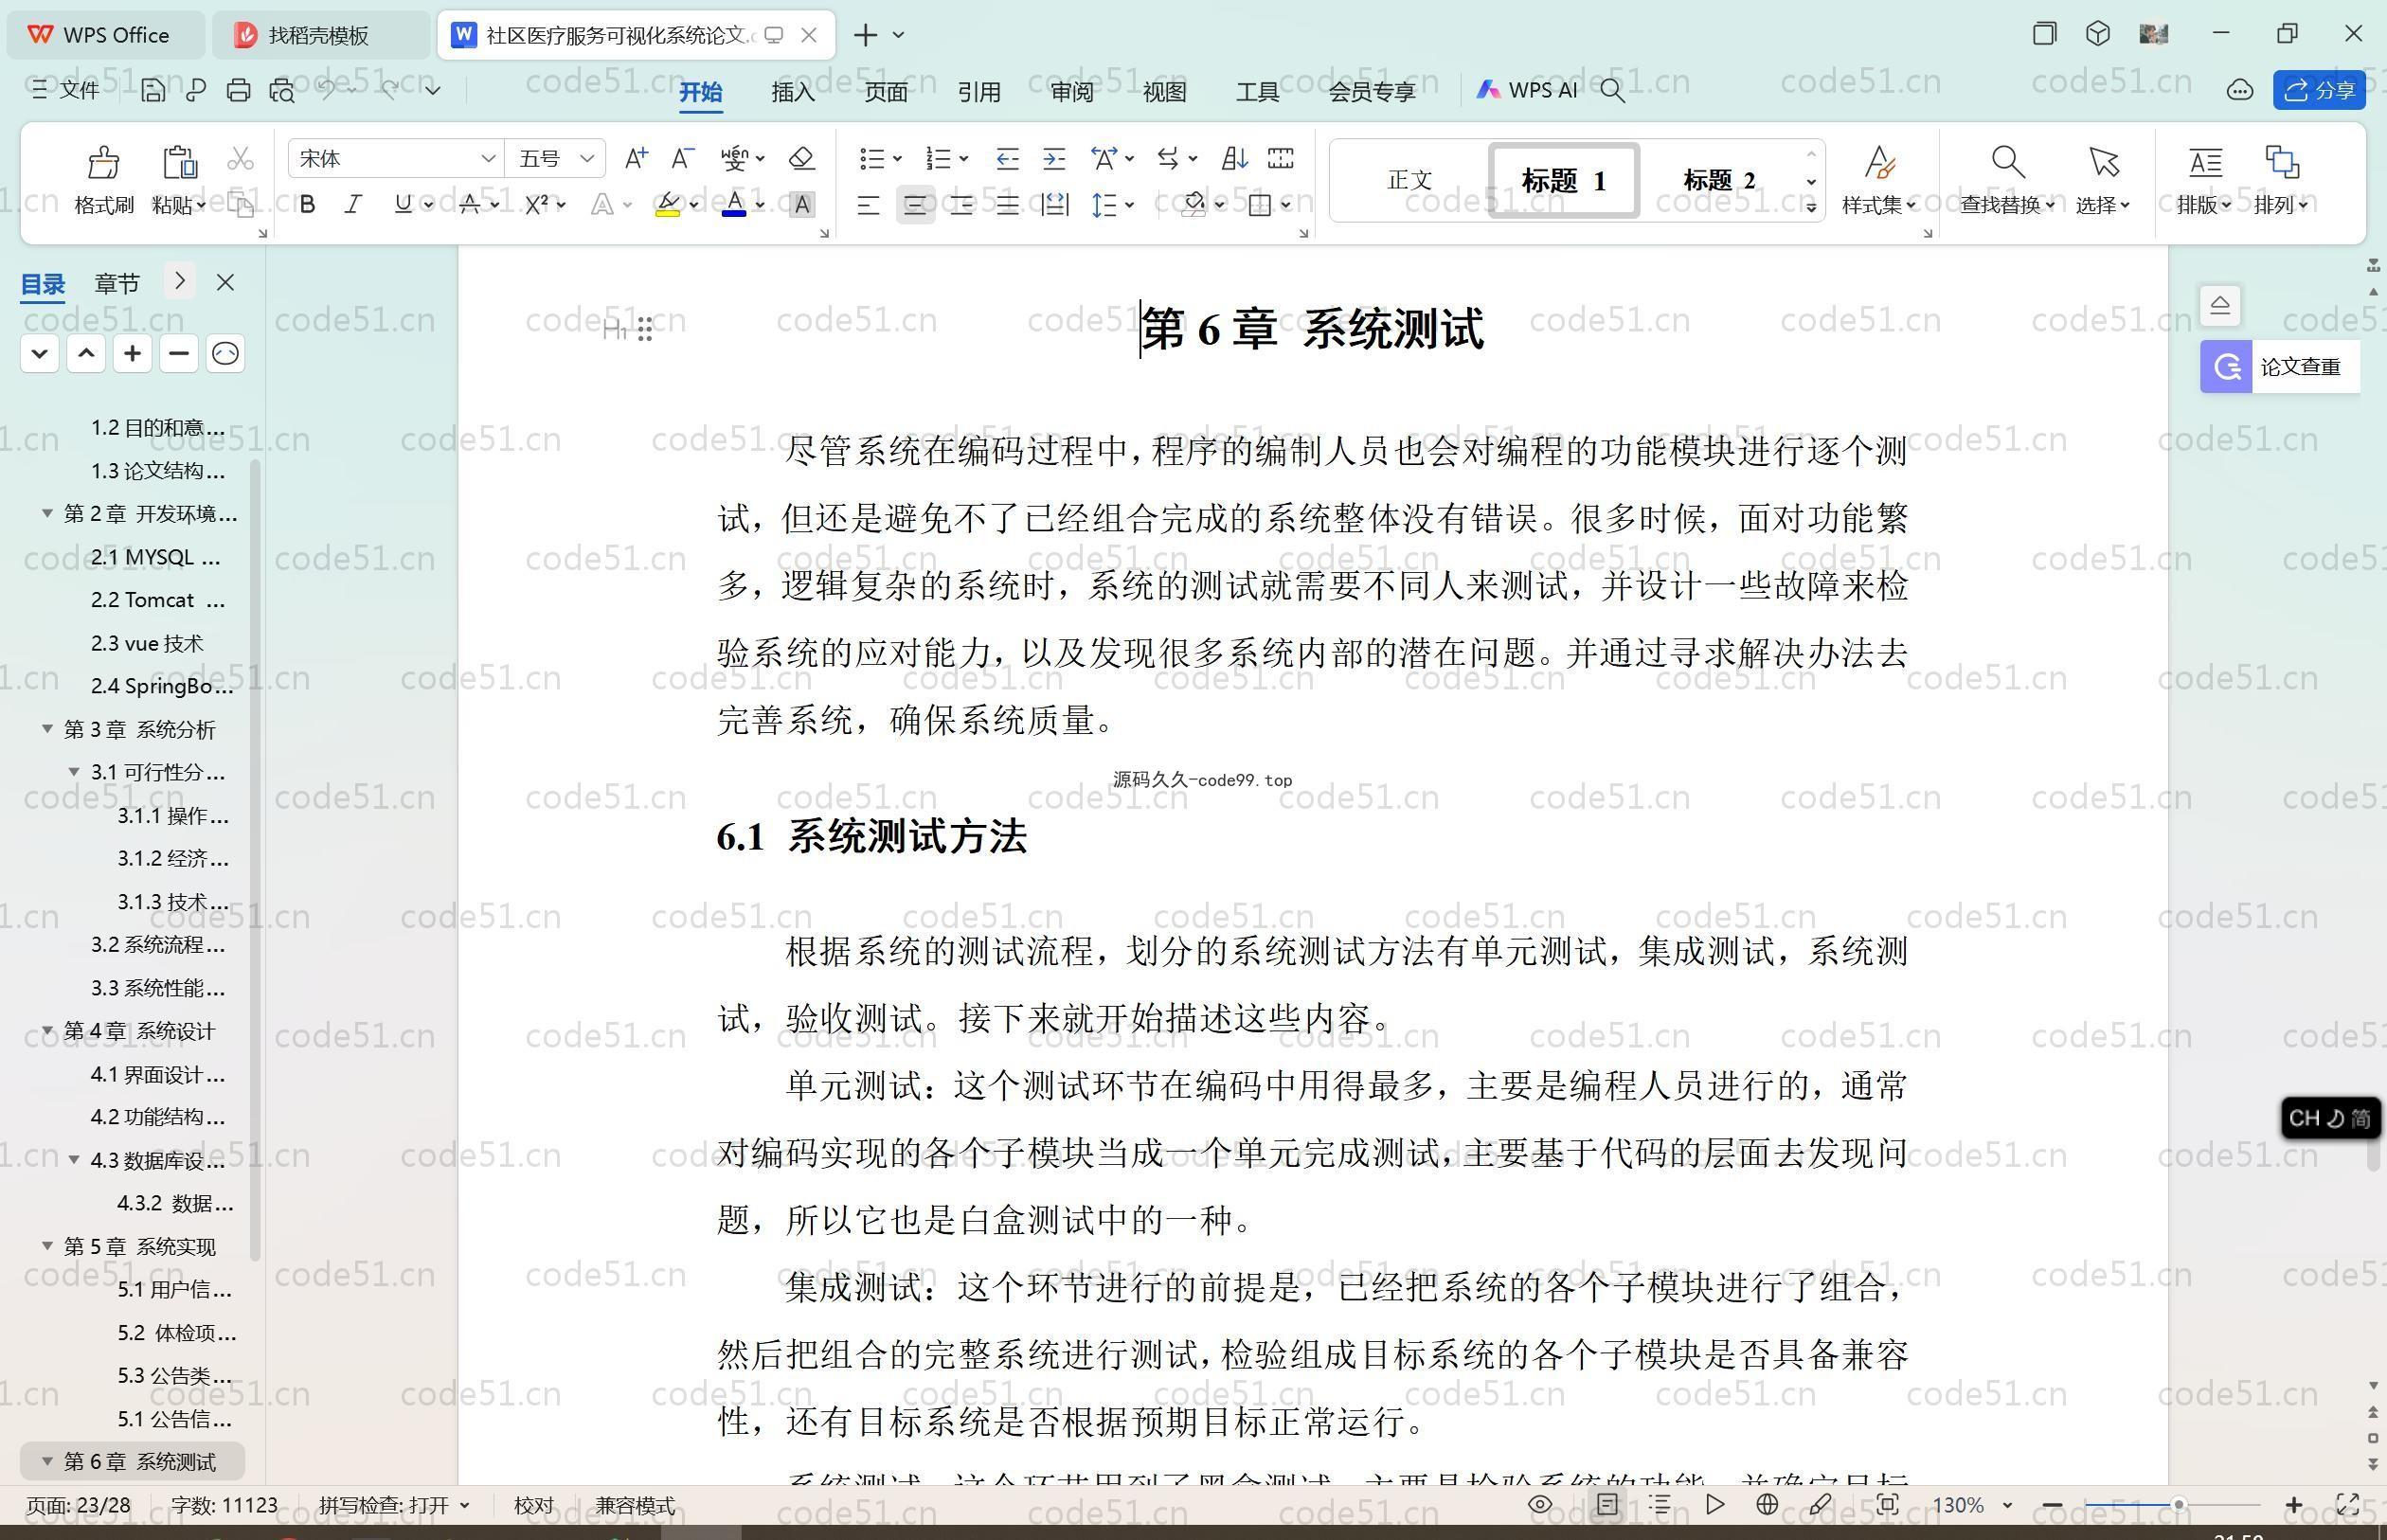Toggle Bold formatting

(308, 205)
